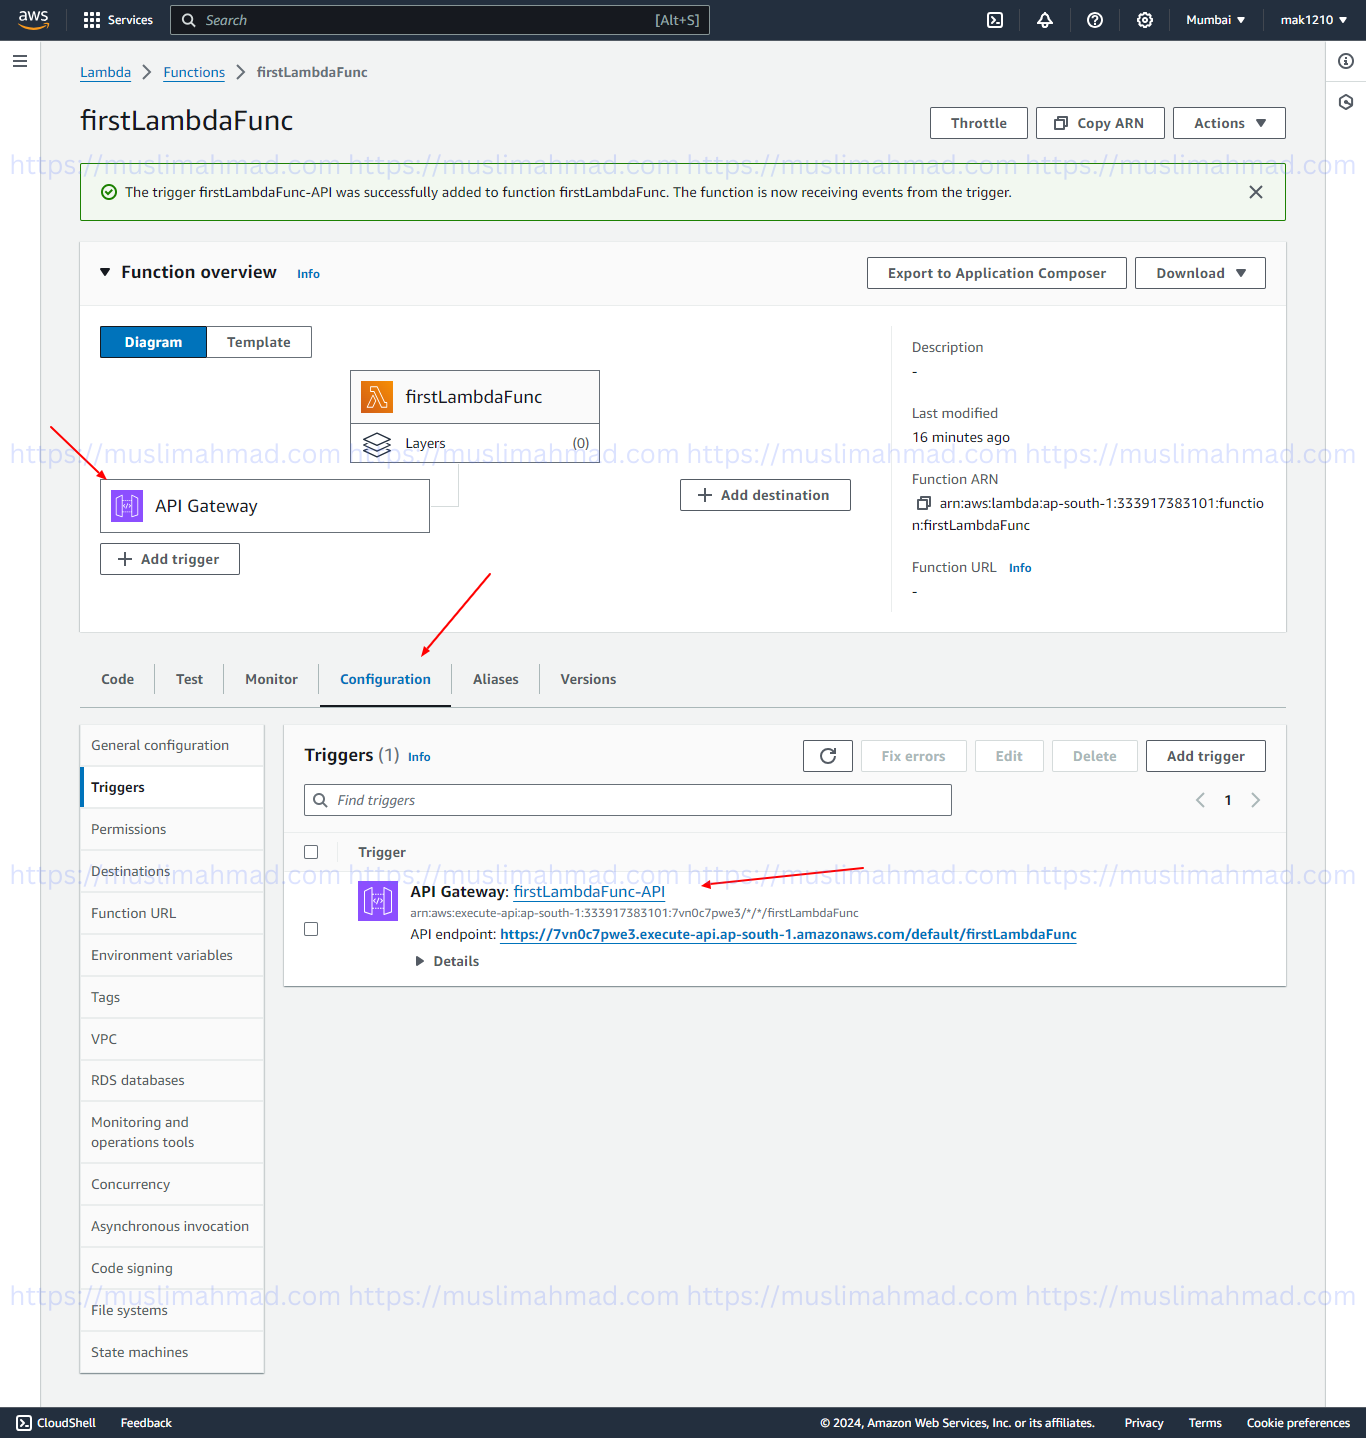Viewport: 1366px width, 1440px height.
Task: Select the API Gateway node in the diagram
Action: pos(264,506)
